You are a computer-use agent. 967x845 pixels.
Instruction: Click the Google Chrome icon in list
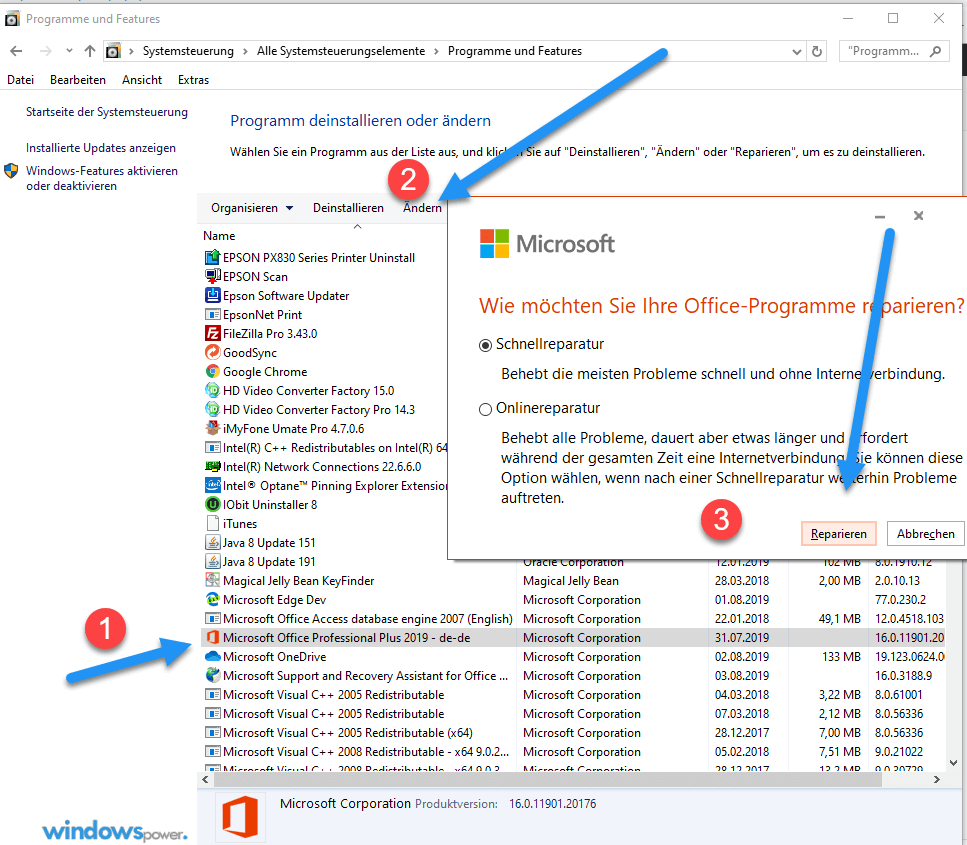[x=212, y=371]
